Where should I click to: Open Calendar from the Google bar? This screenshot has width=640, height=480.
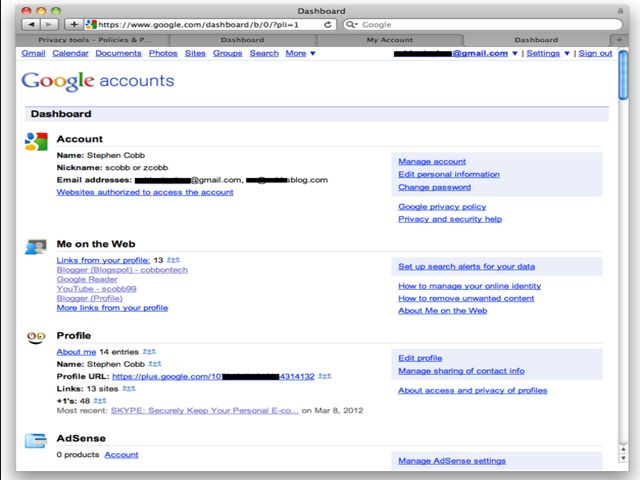(70, 53)
